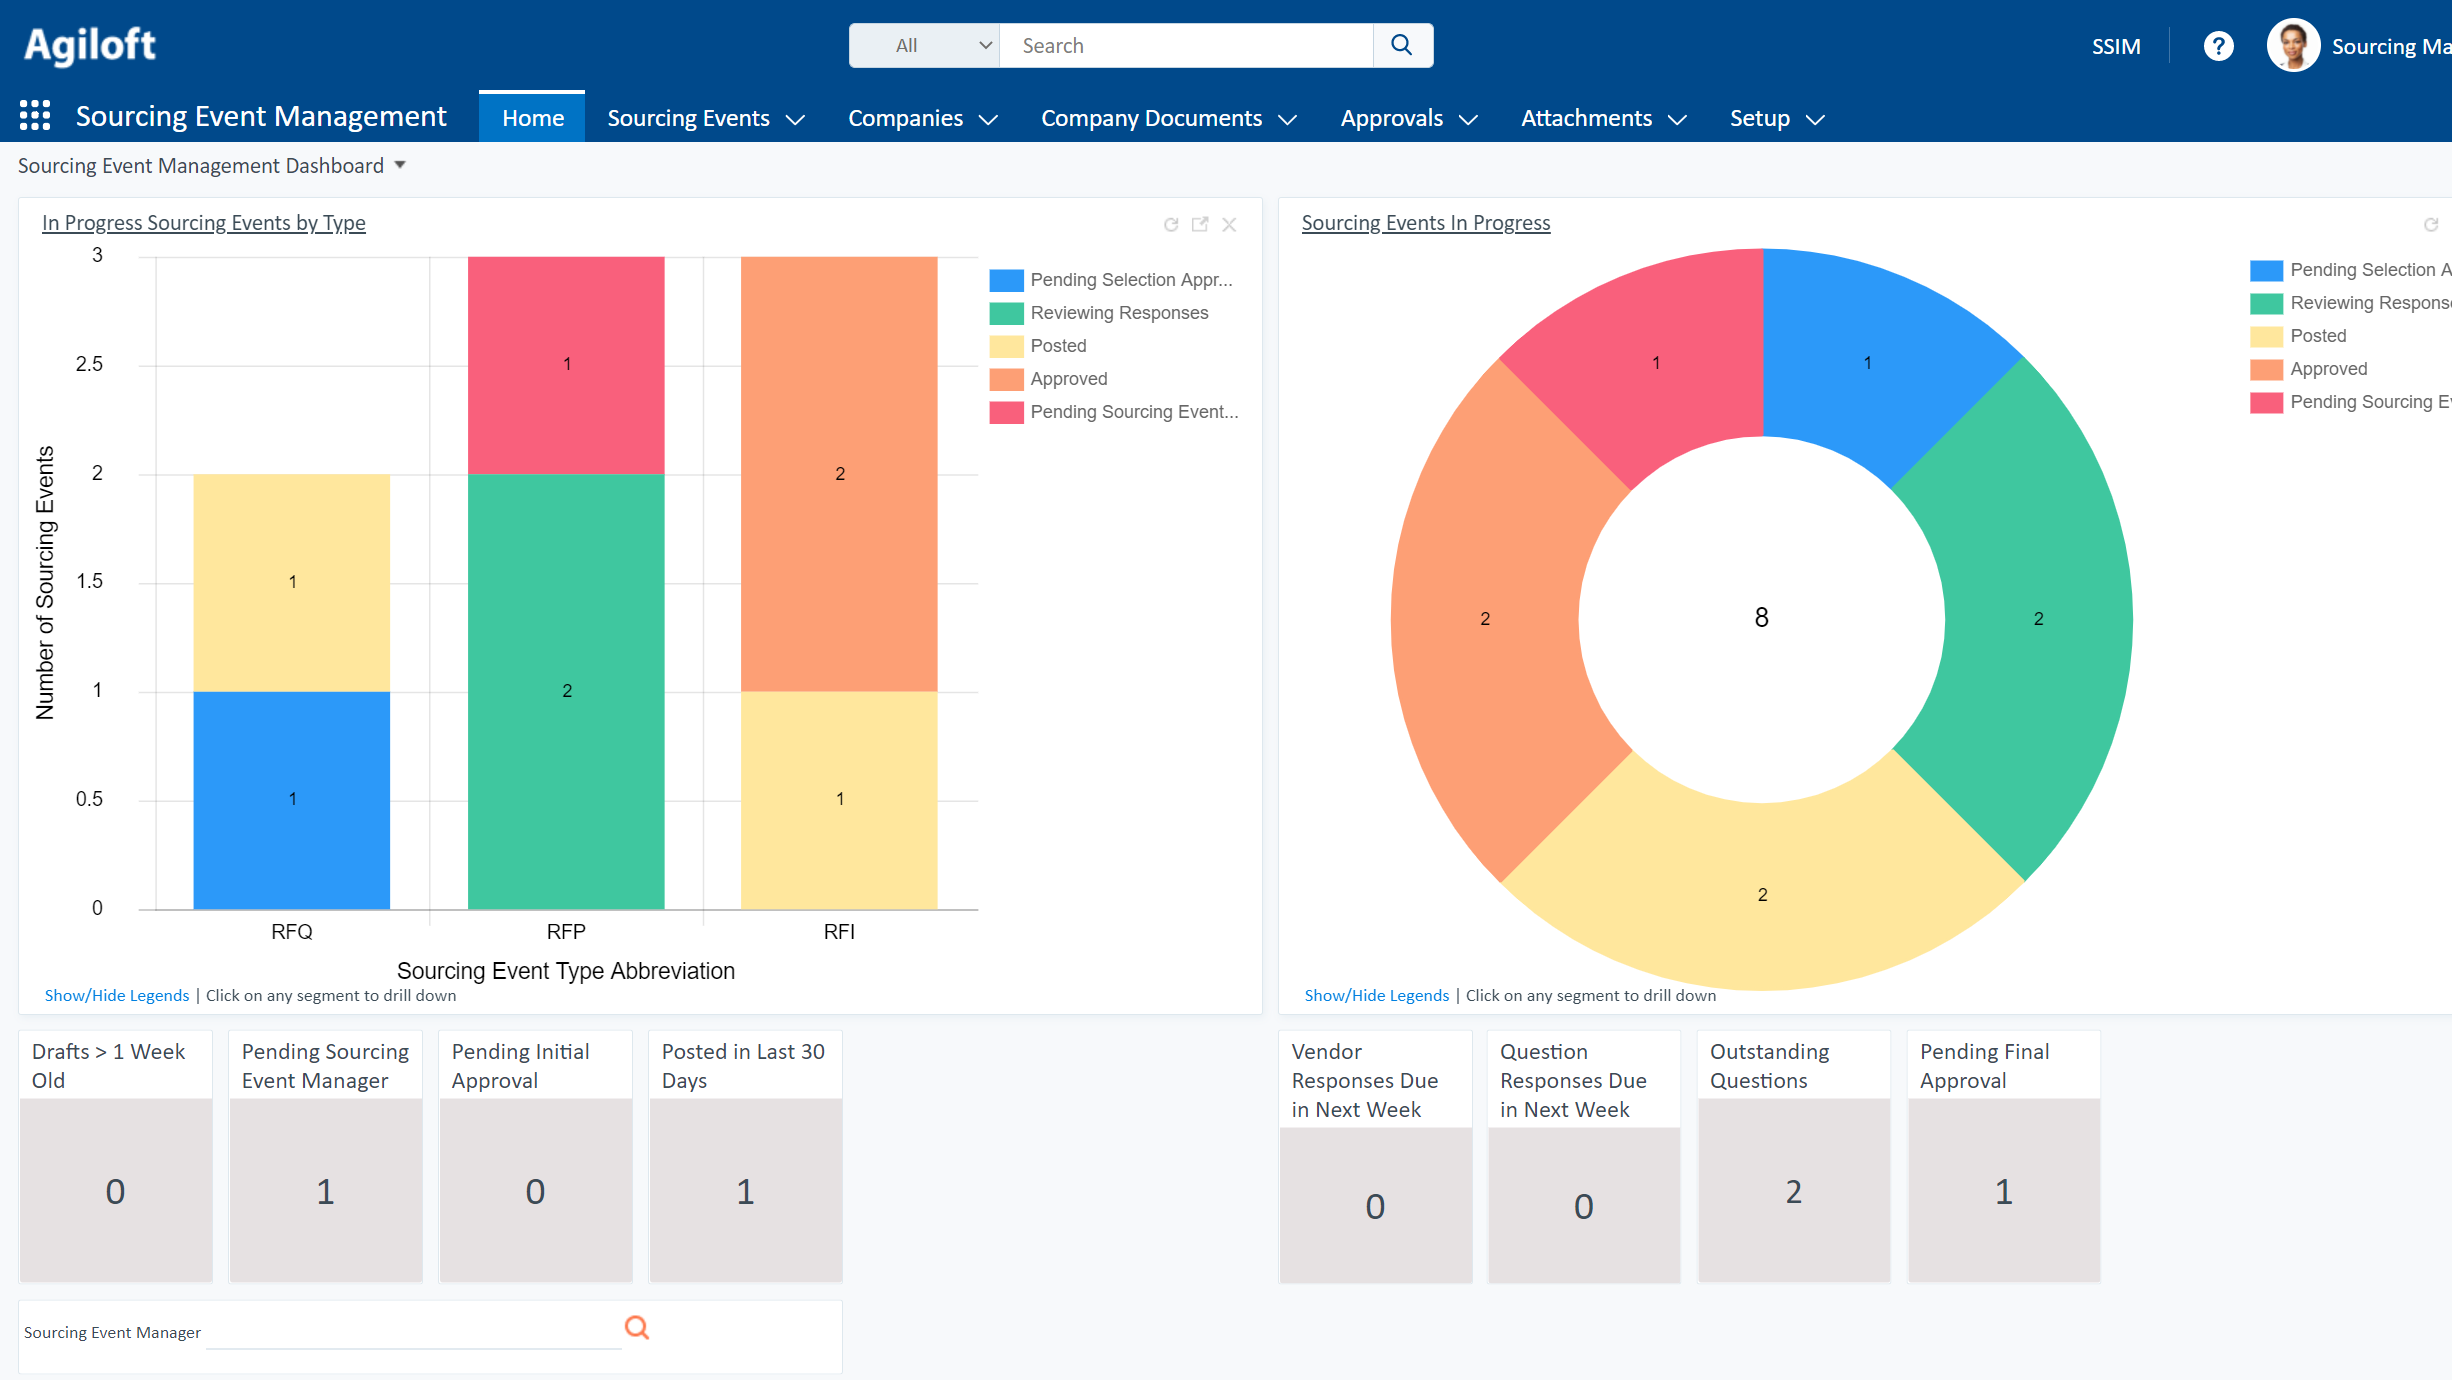Open the help question mark icon
This screenshot has width=2452, height=1380.
pyautogui.click(x=2218, y=46)
